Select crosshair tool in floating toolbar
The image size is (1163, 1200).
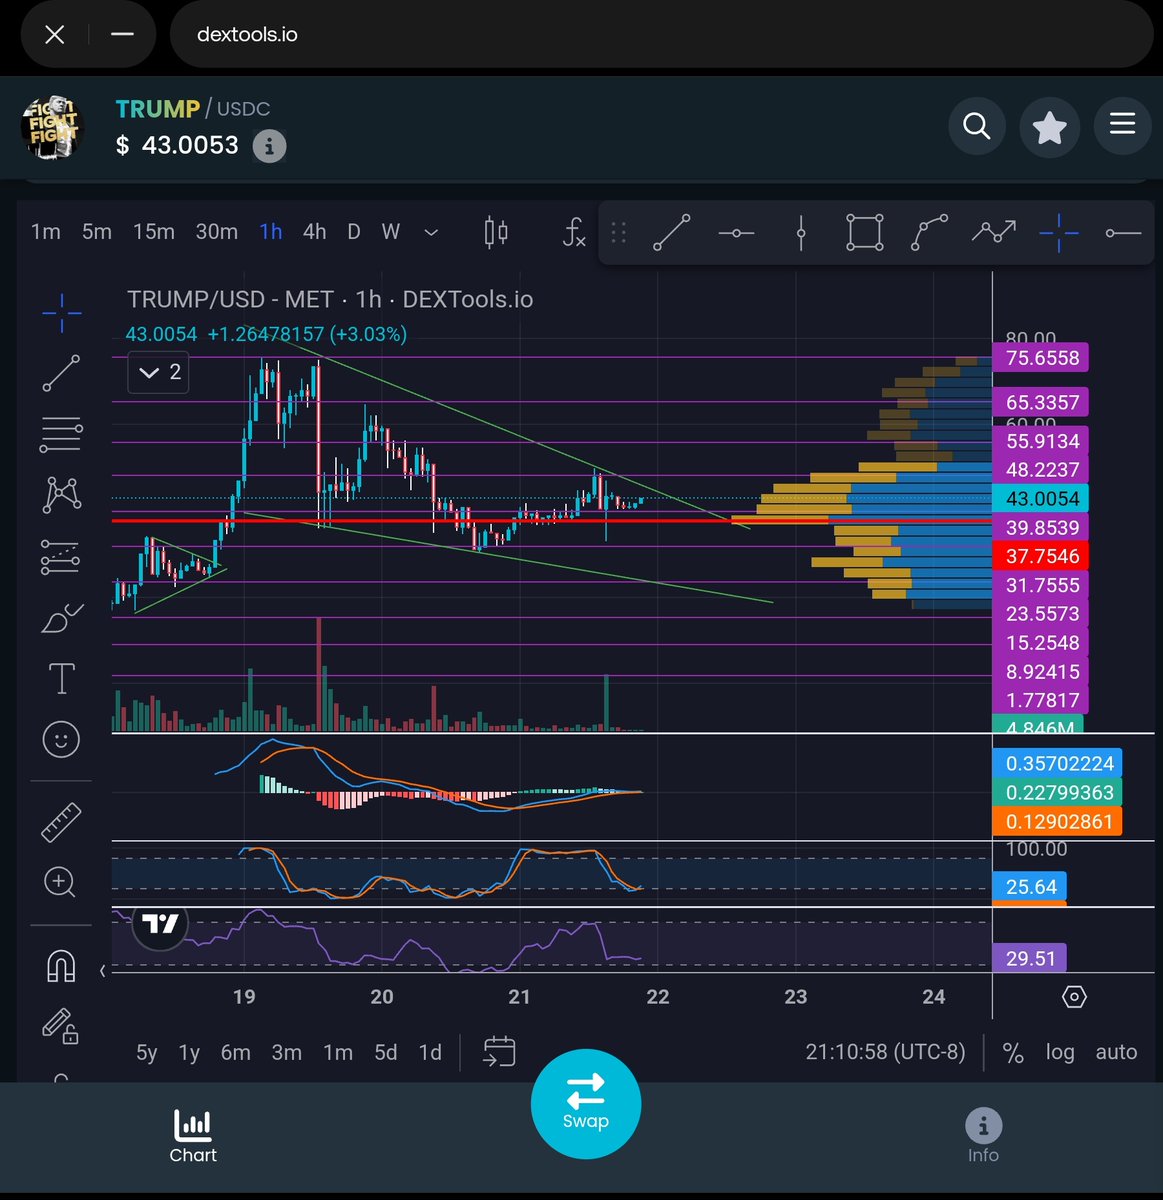click(x=1058, y=233)
